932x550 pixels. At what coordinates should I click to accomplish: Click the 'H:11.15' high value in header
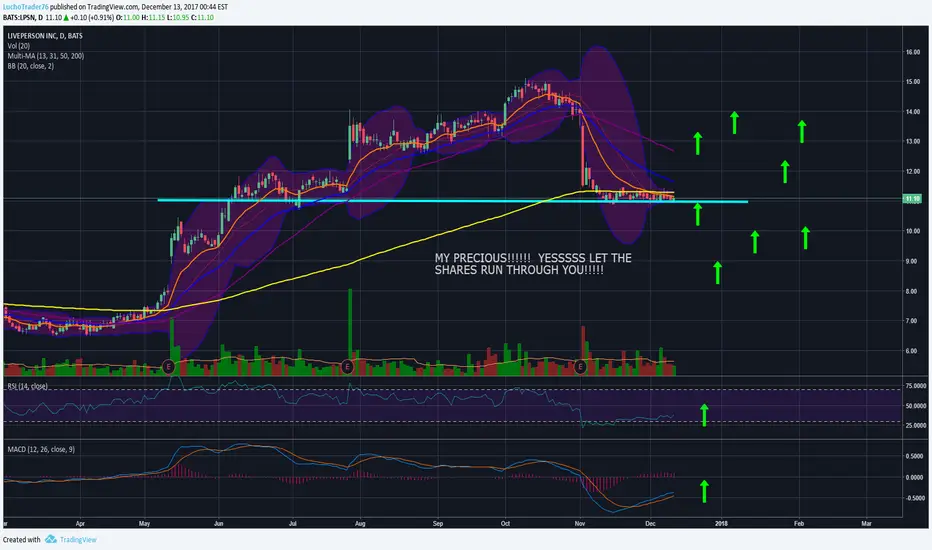(153, 18)
